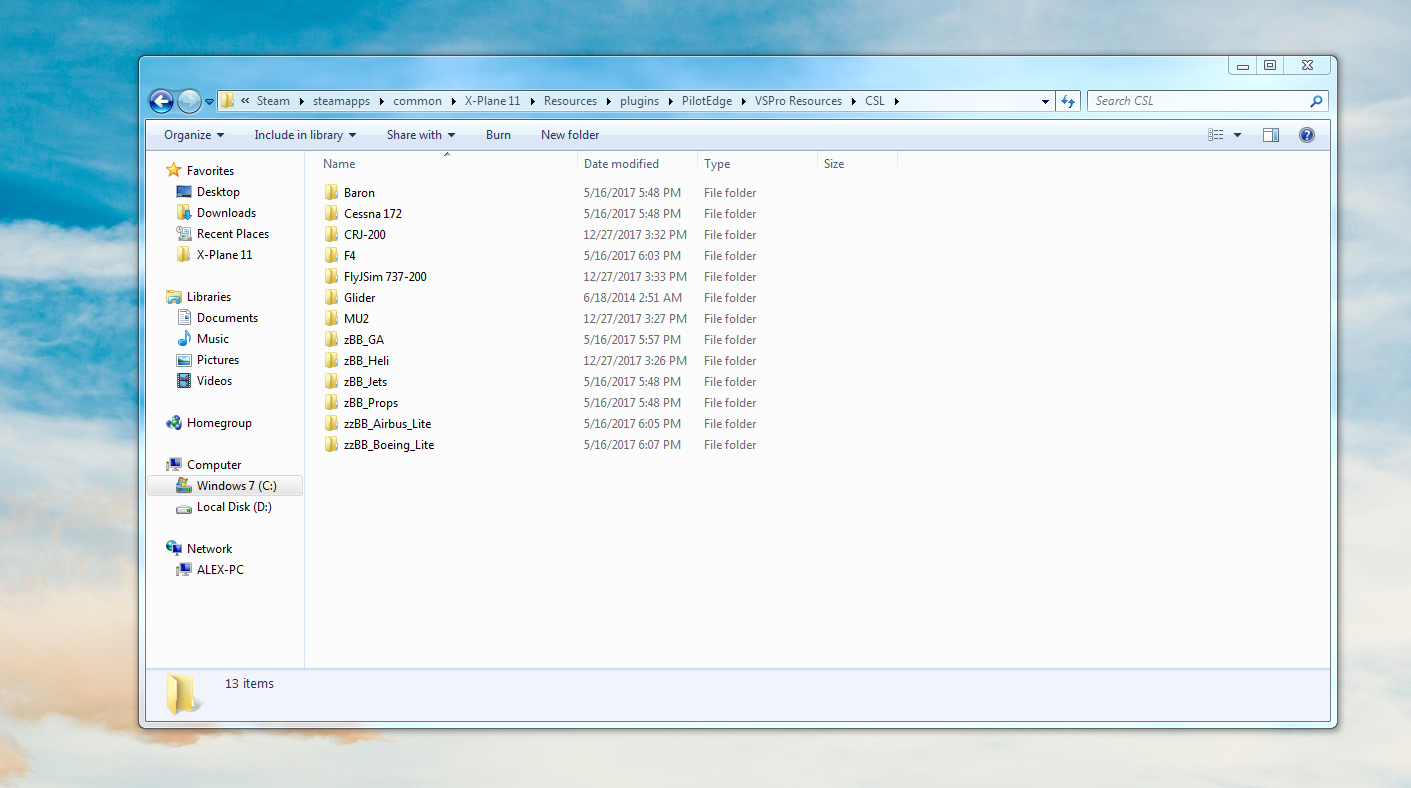Image resolution: width=1411 pixels, height=788 pixels.
Task: Click the refresh button beside the address bar
Action: 1068,101
